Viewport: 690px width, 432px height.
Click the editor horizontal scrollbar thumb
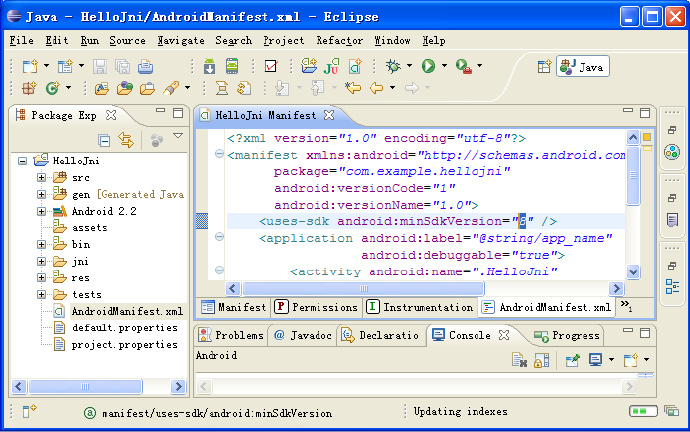tap(363, 289)
